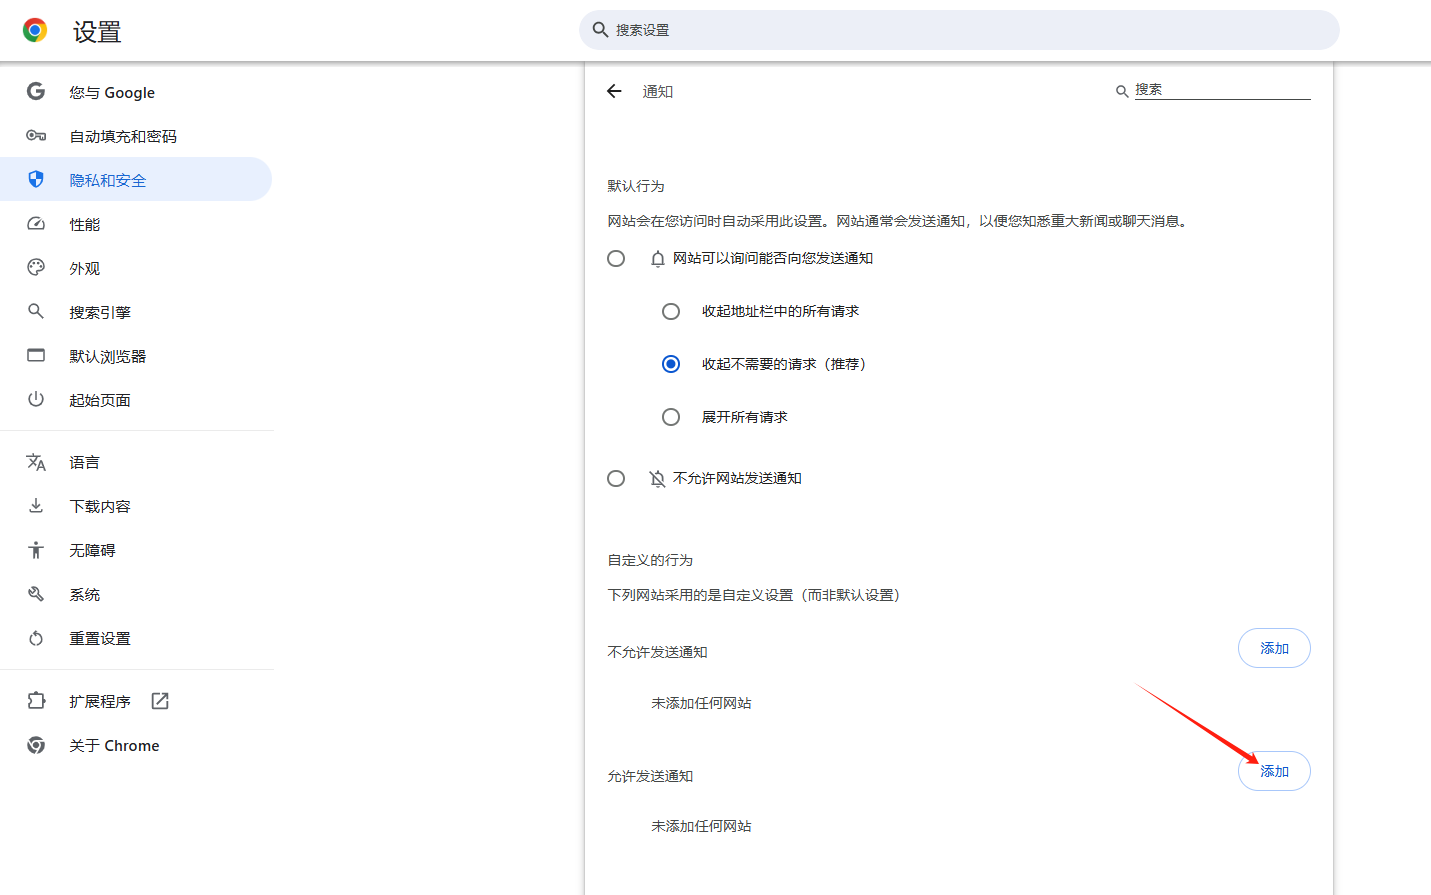Click the Chrome logo beside 设置
Viewport: 1431px width, 895px height.
(35, 30)
